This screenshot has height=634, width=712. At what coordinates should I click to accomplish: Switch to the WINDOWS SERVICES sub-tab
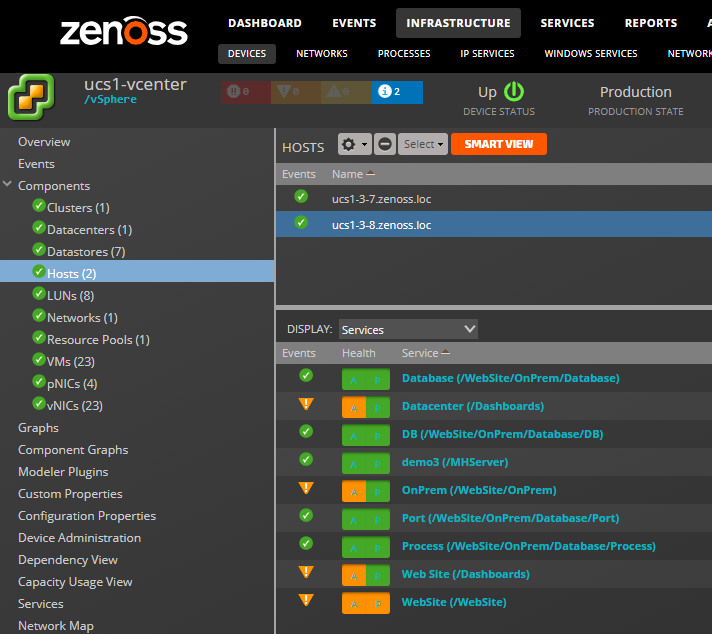pos(591,54)
